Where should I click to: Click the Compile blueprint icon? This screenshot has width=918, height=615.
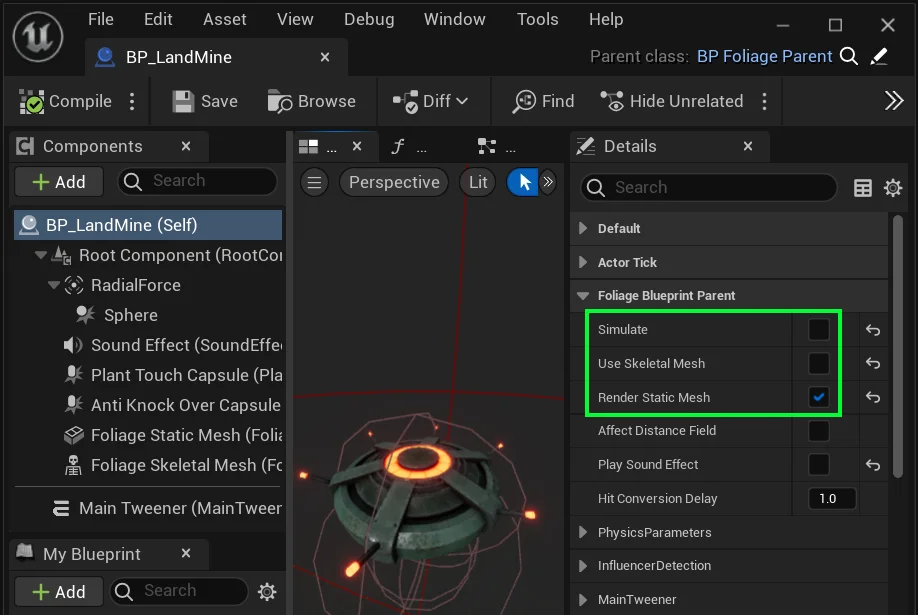click(33, 102)
